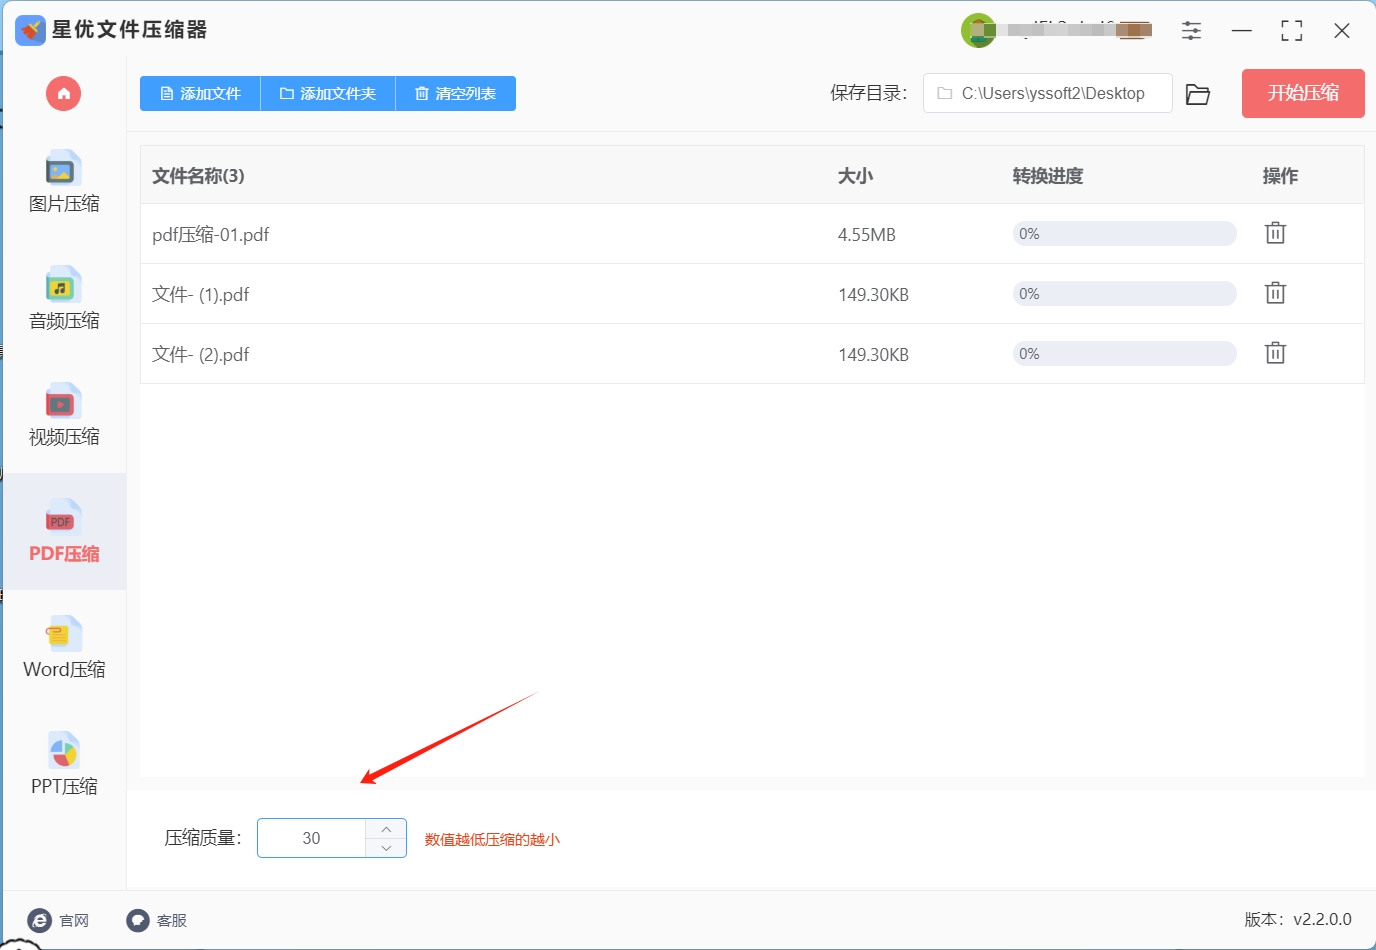Switch to 视频压缩 video compression
The width and height of the screenshot is (1376, 950).
[x=64, y=414]
